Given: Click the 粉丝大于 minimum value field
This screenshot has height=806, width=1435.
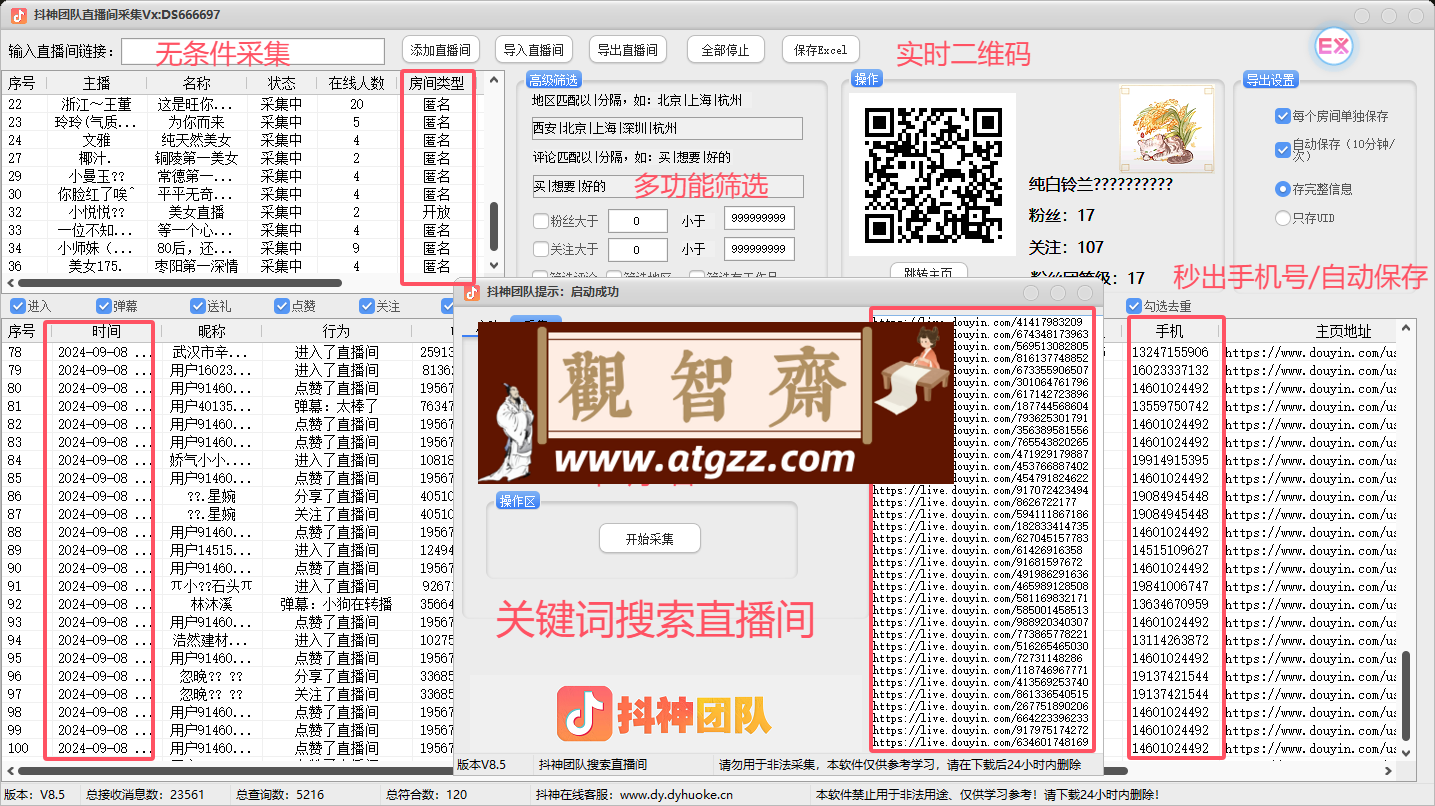Looking at the screenshot, I should point(637,221).
